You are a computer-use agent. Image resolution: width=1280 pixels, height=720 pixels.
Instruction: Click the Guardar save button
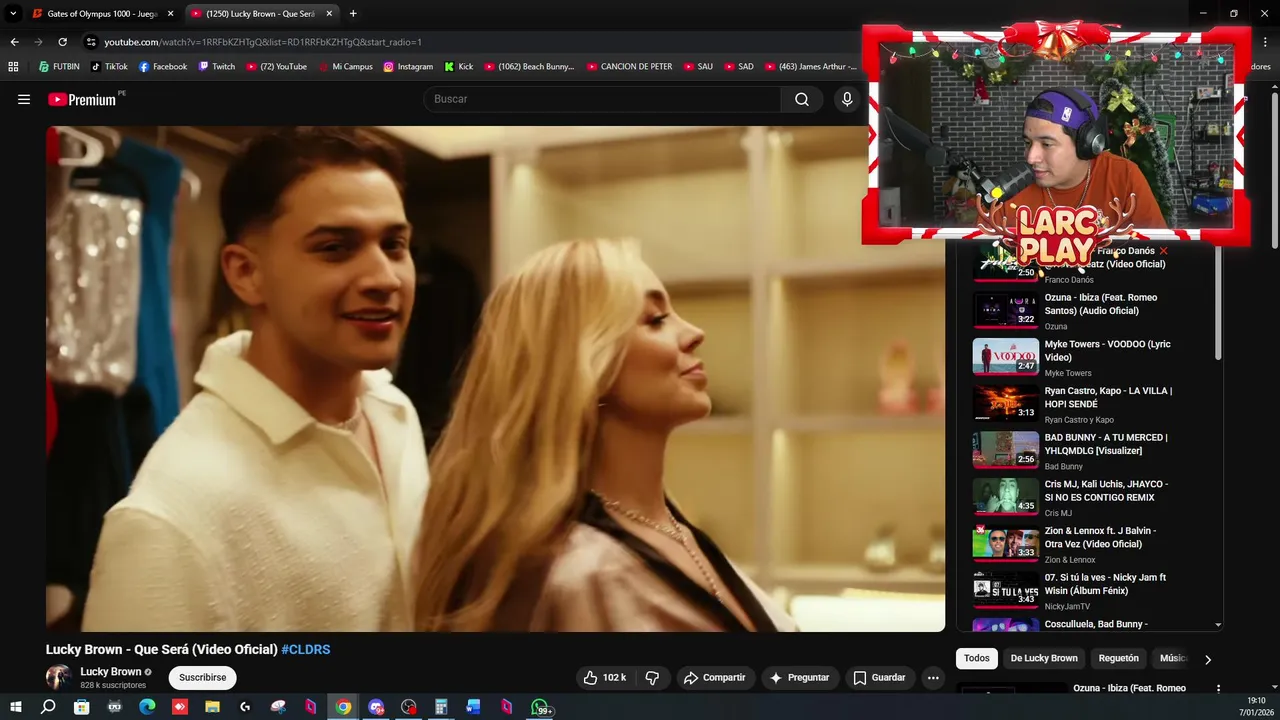tap(879, 678)
